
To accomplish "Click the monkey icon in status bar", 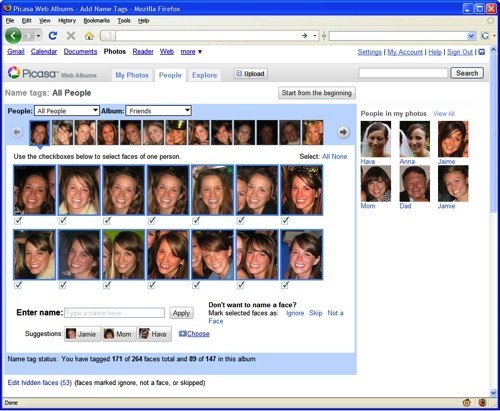I will point(466,402).
